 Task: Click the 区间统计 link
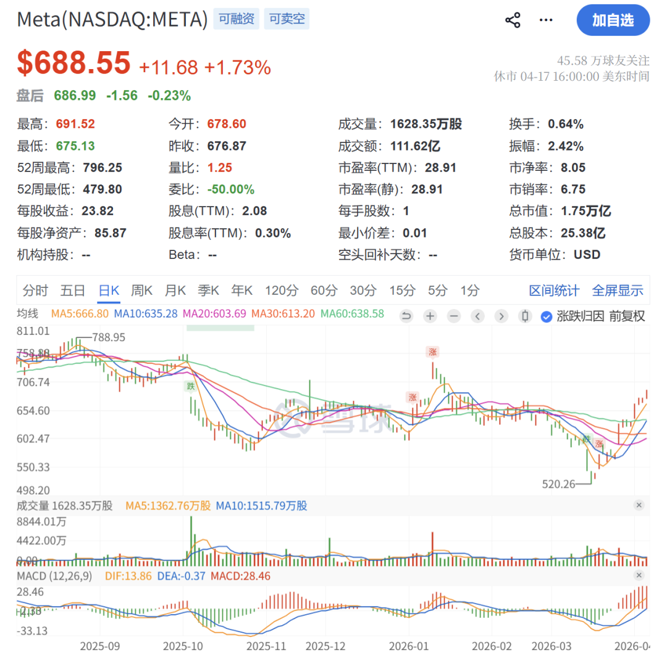[x=554, y=290]
